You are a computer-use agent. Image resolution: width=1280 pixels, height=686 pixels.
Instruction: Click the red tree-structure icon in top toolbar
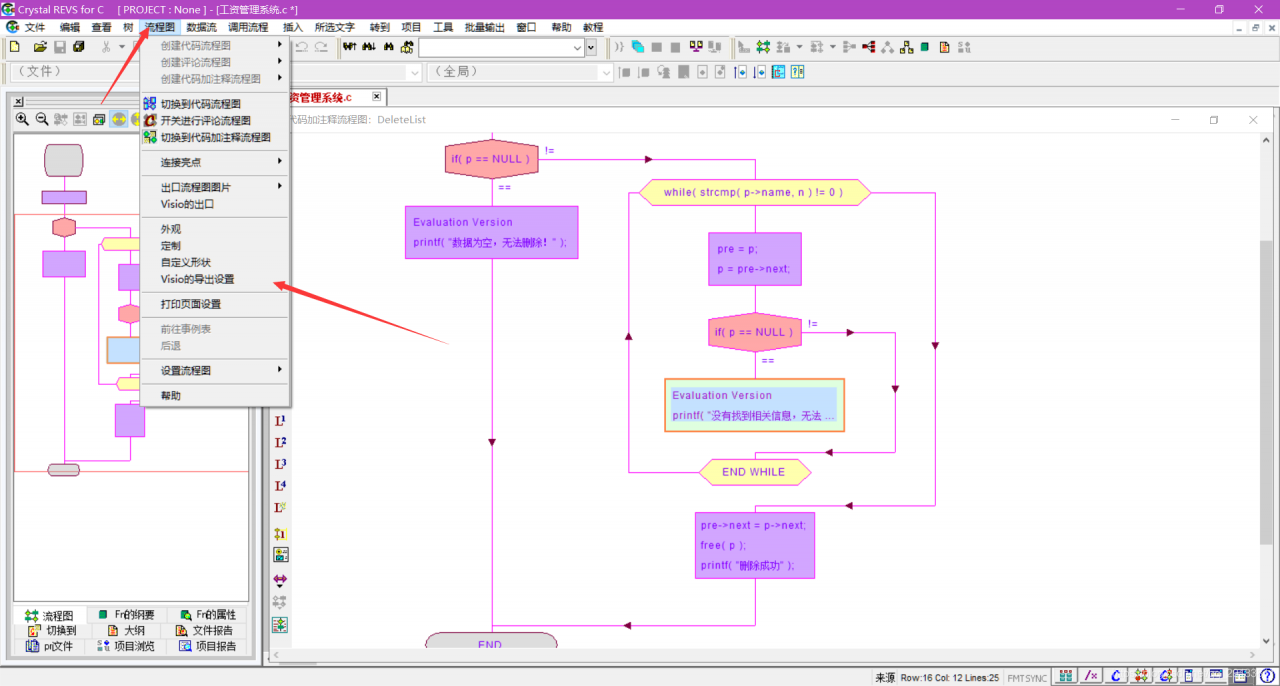(x=868, y=47)
